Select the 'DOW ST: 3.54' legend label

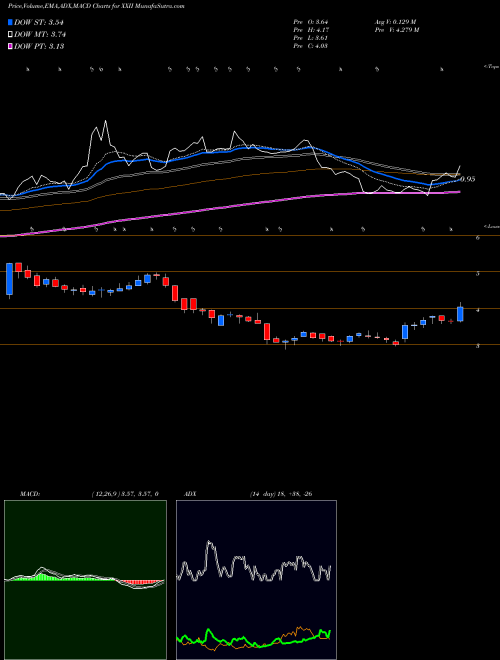39,22
